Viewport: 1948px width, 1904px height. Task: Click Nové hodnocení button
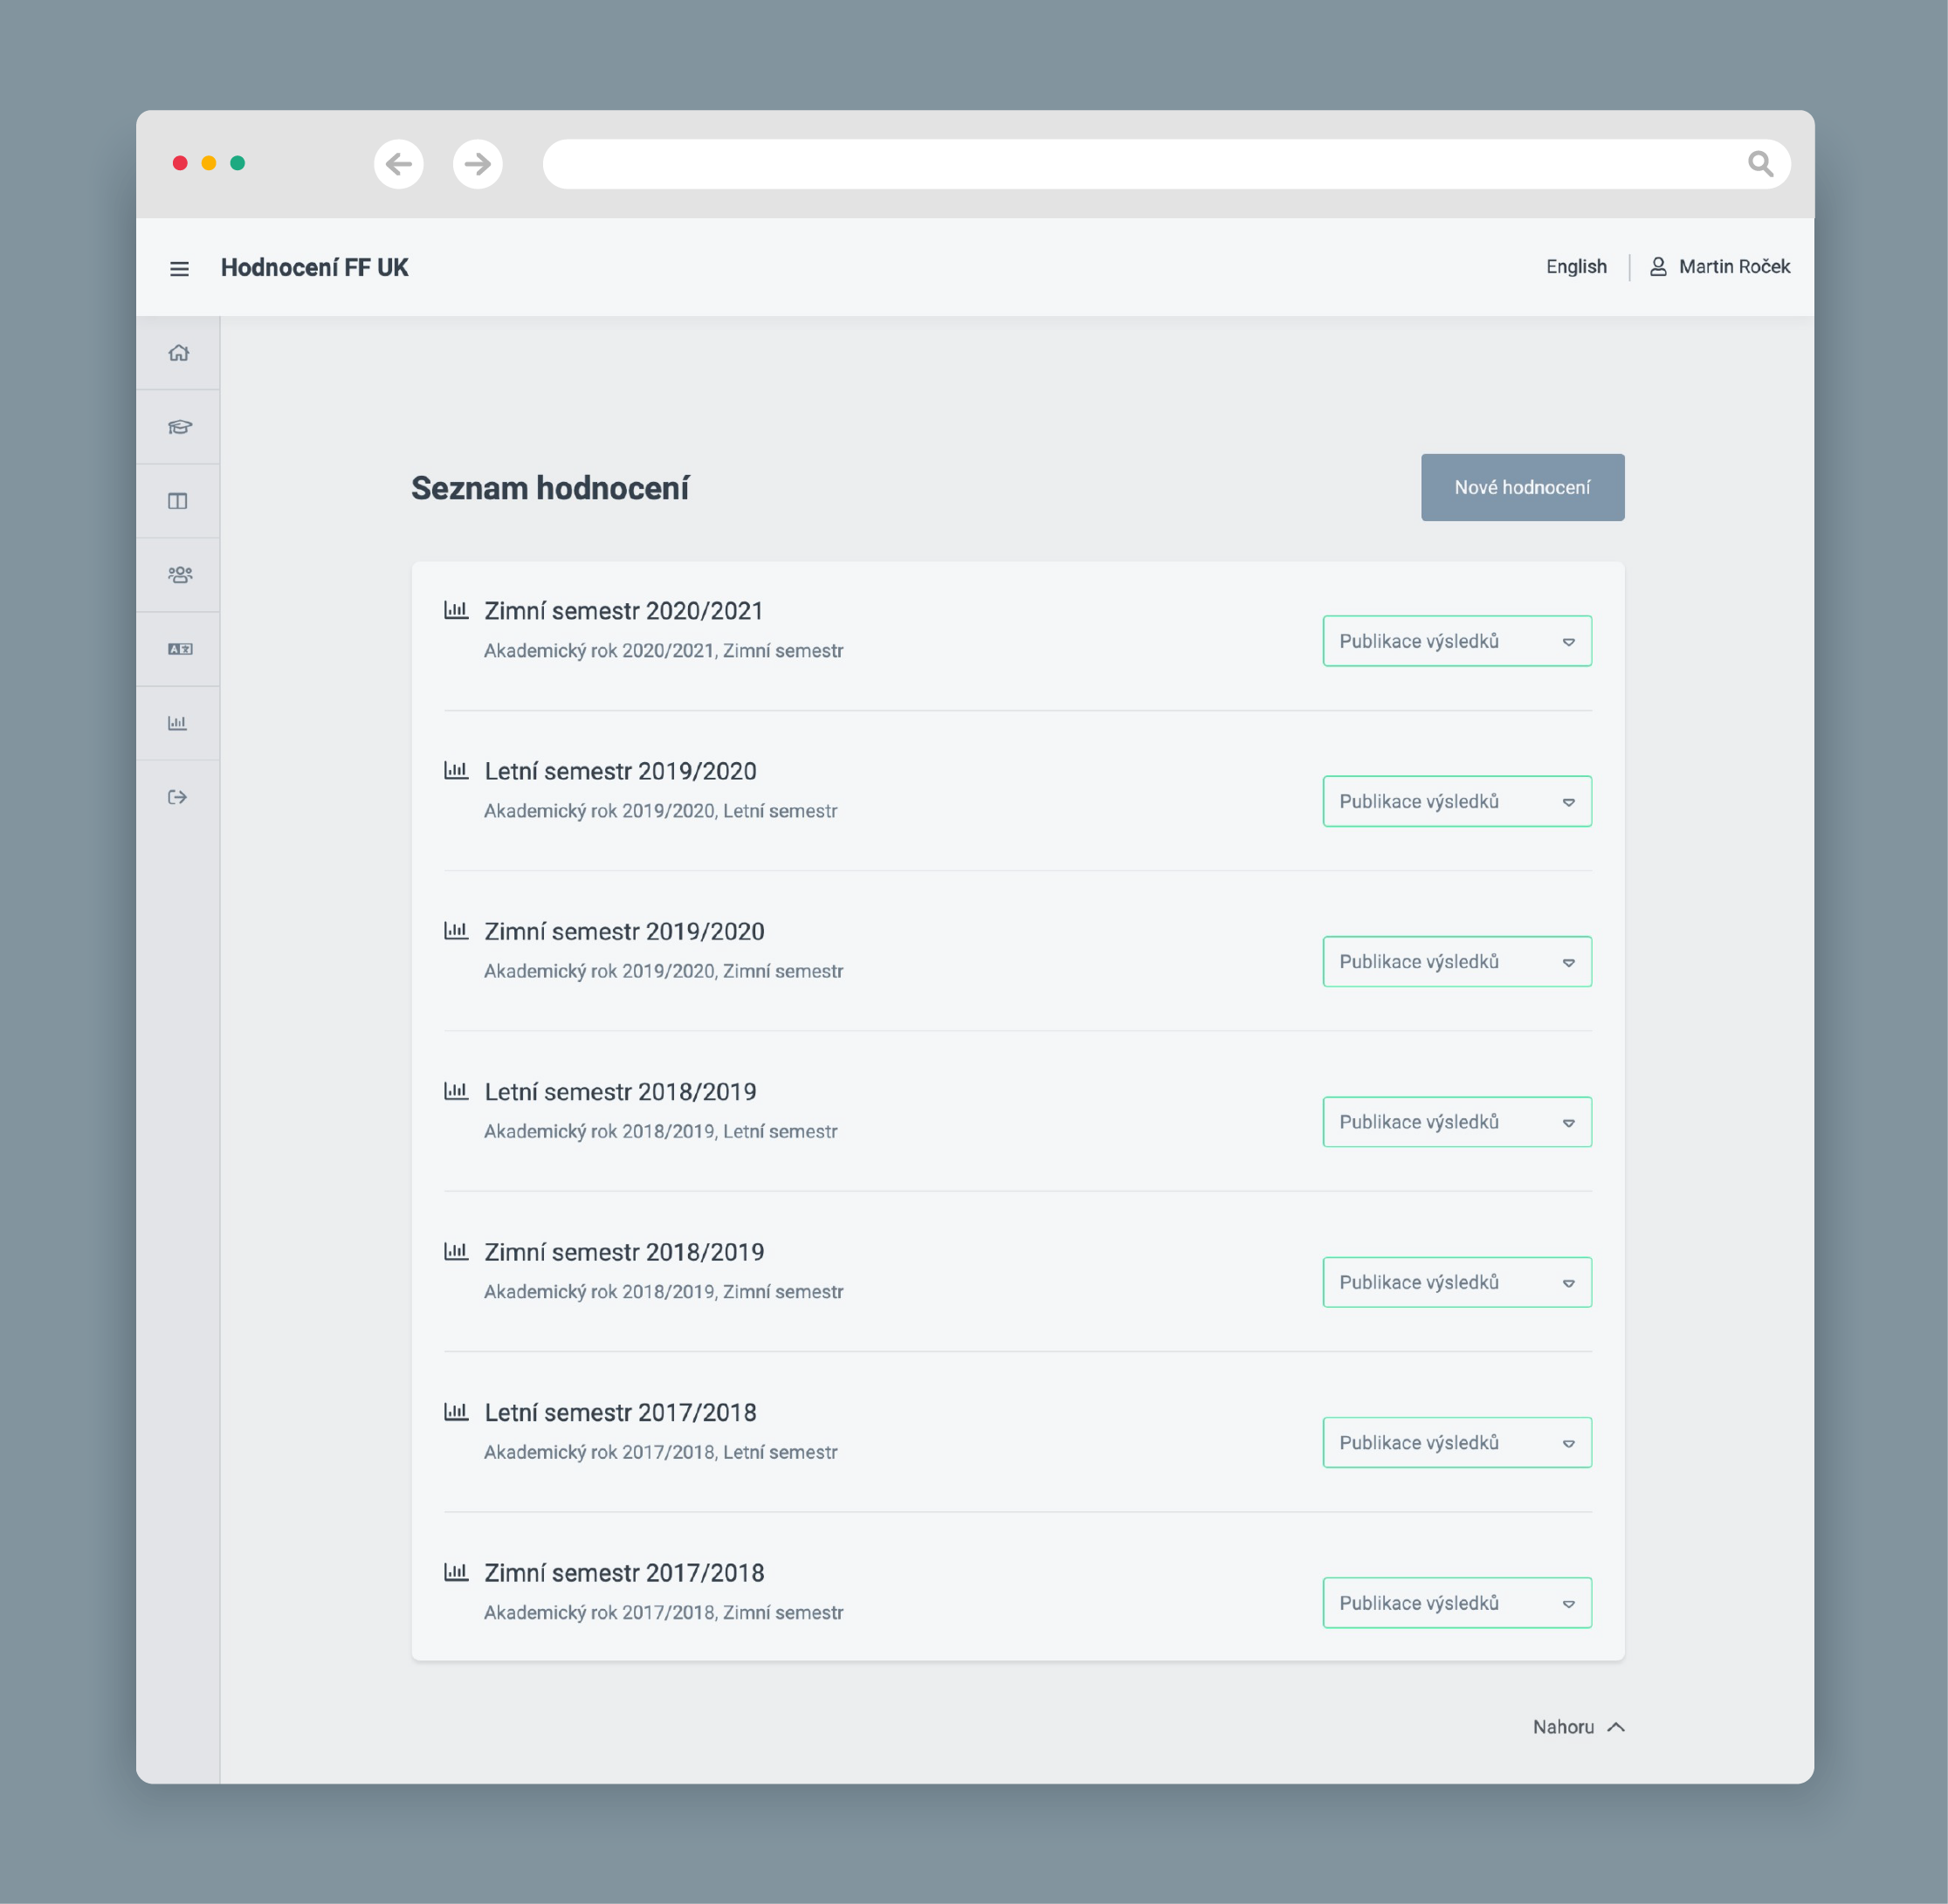pos(1521,486)
